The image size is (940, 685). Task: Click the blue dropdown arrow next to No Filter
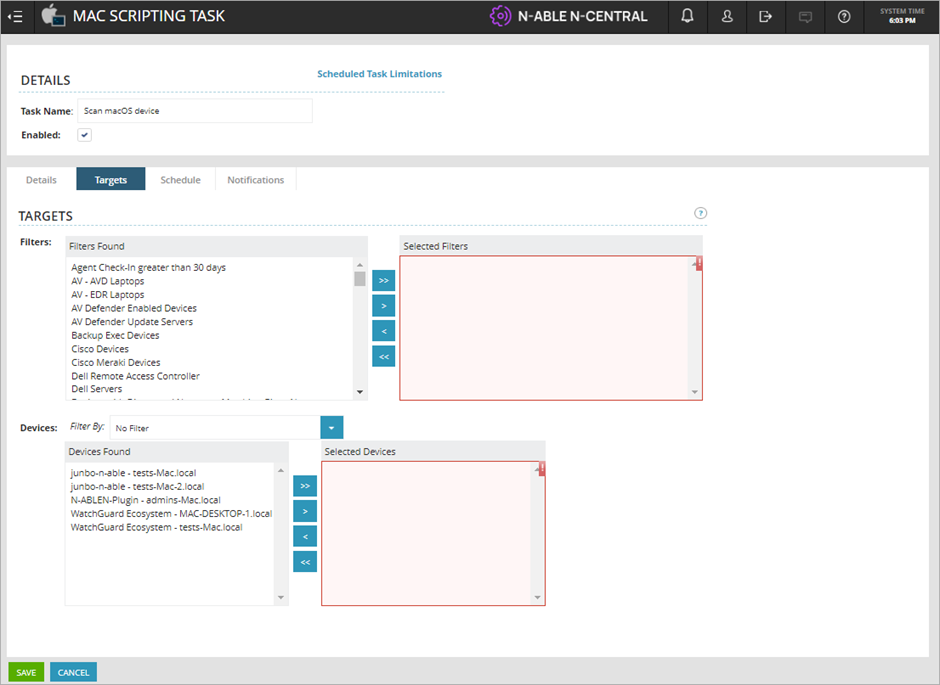point(331,427)
